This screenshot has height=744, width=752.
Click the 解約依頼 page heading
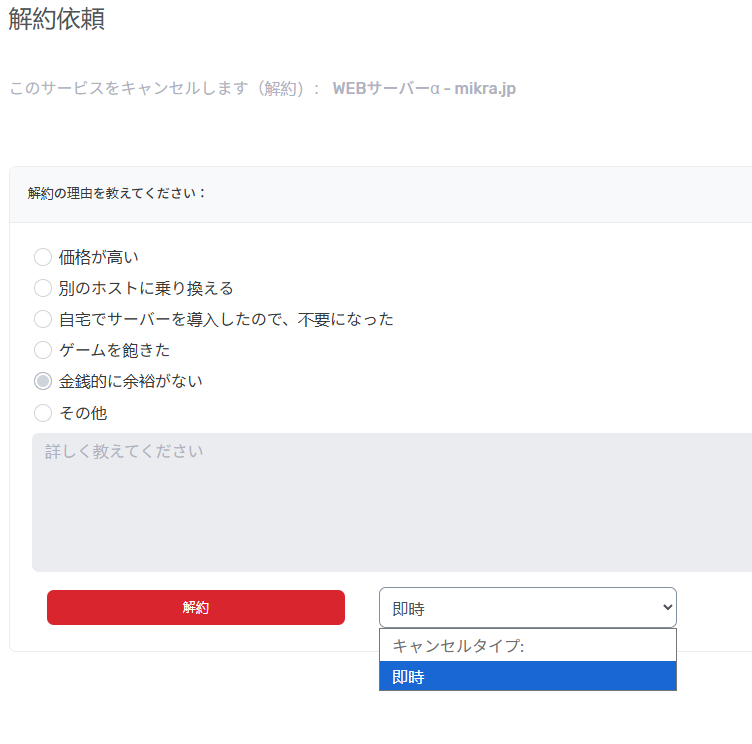tap(57, 20)
